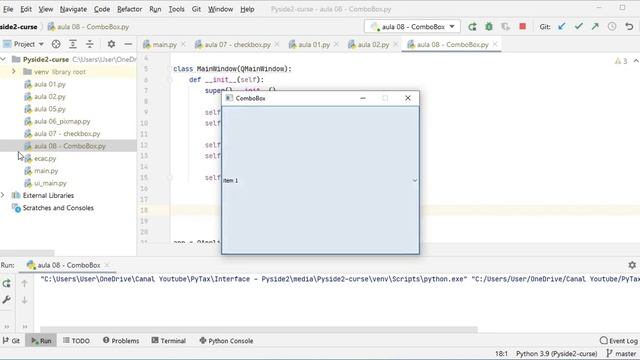
Task: Close the main.py editor tab
Action: point(183,44)
